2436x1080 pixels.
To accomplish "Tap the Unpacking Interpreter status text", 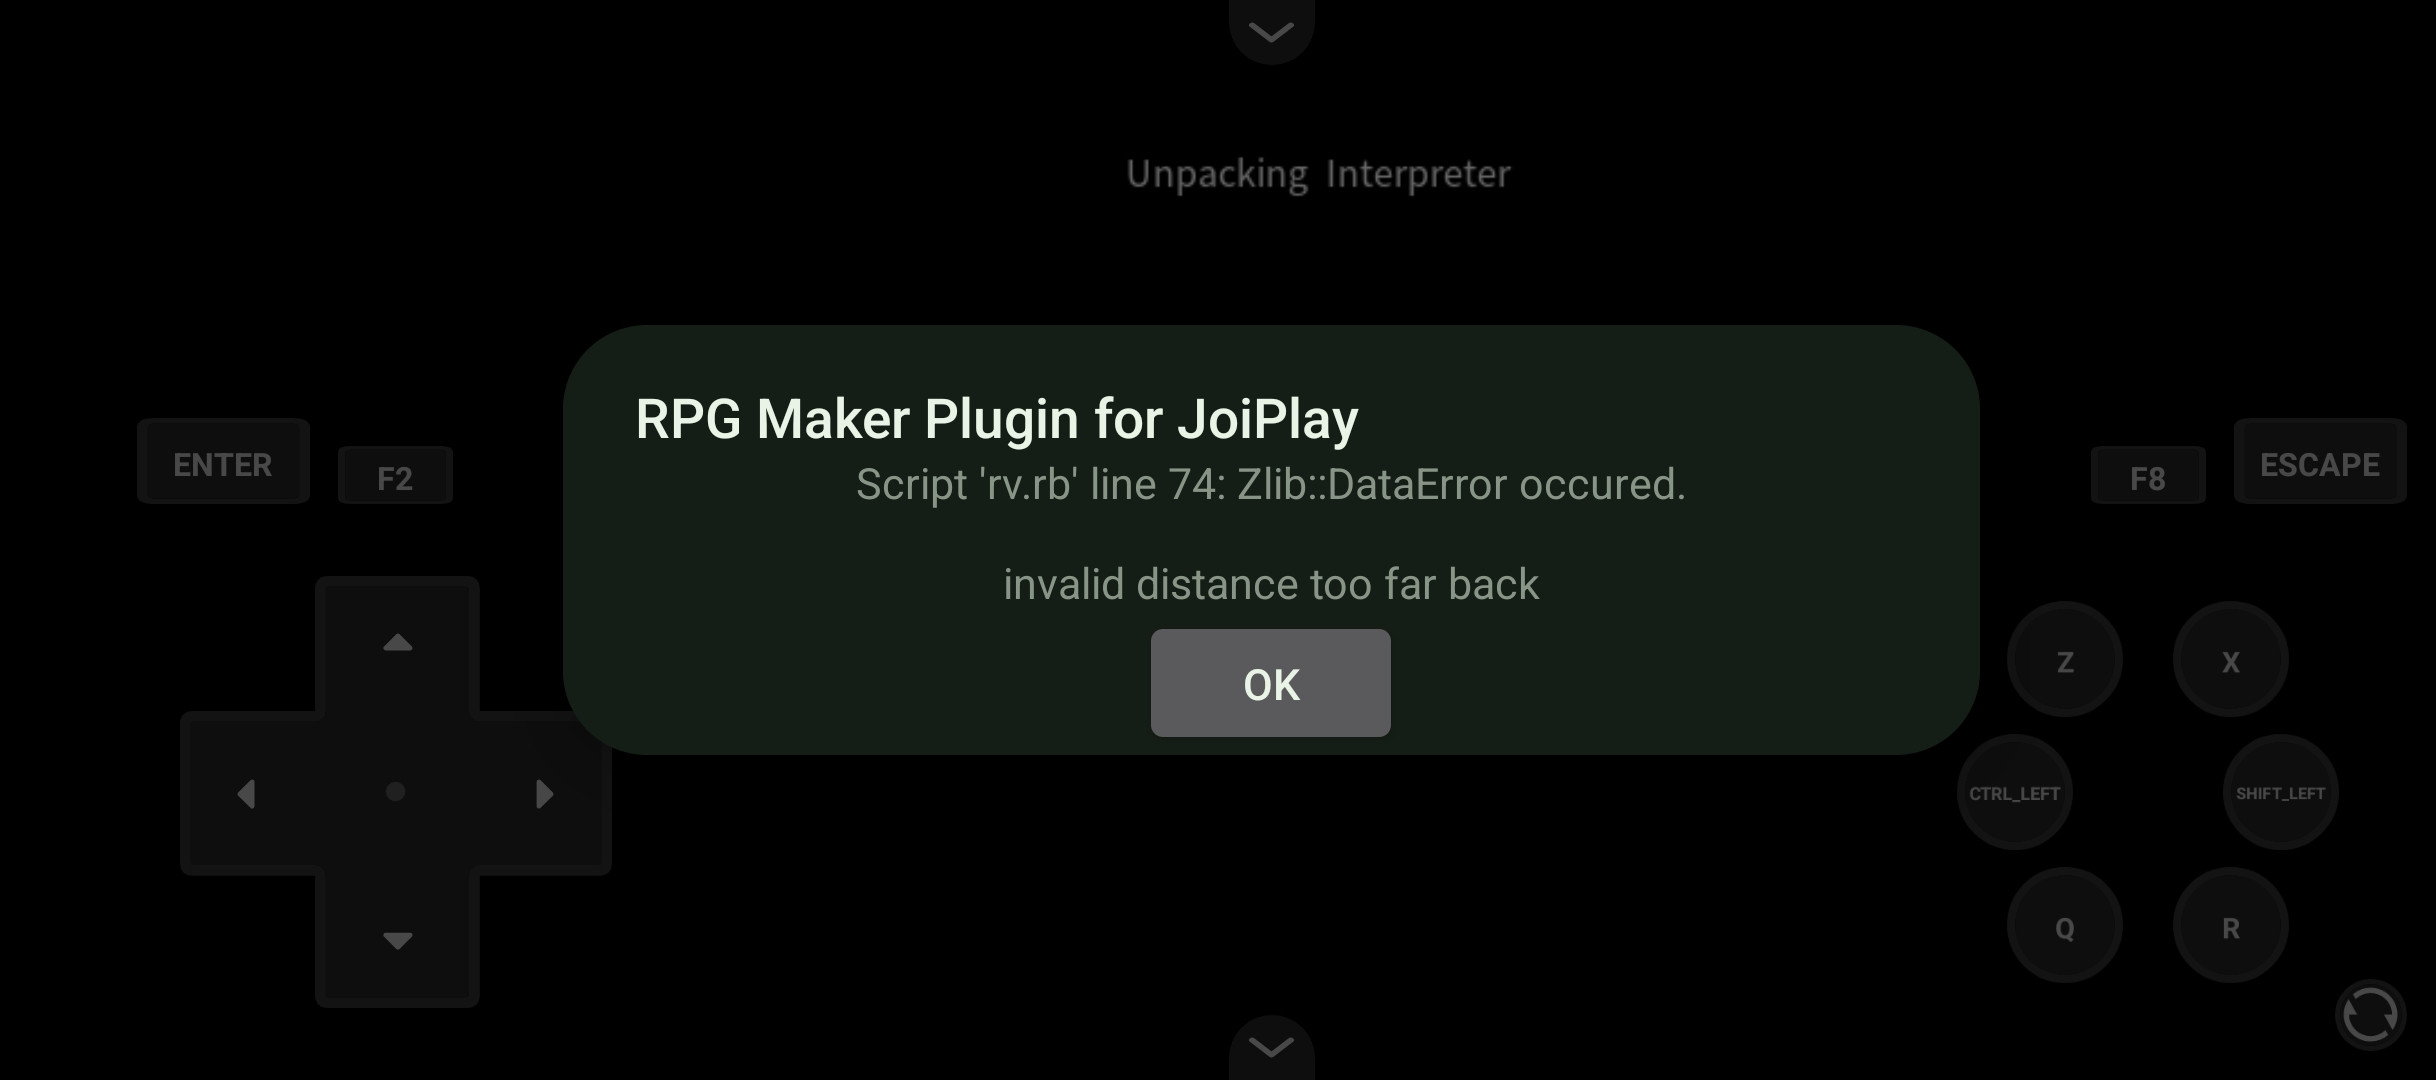I will point(1318,174).
